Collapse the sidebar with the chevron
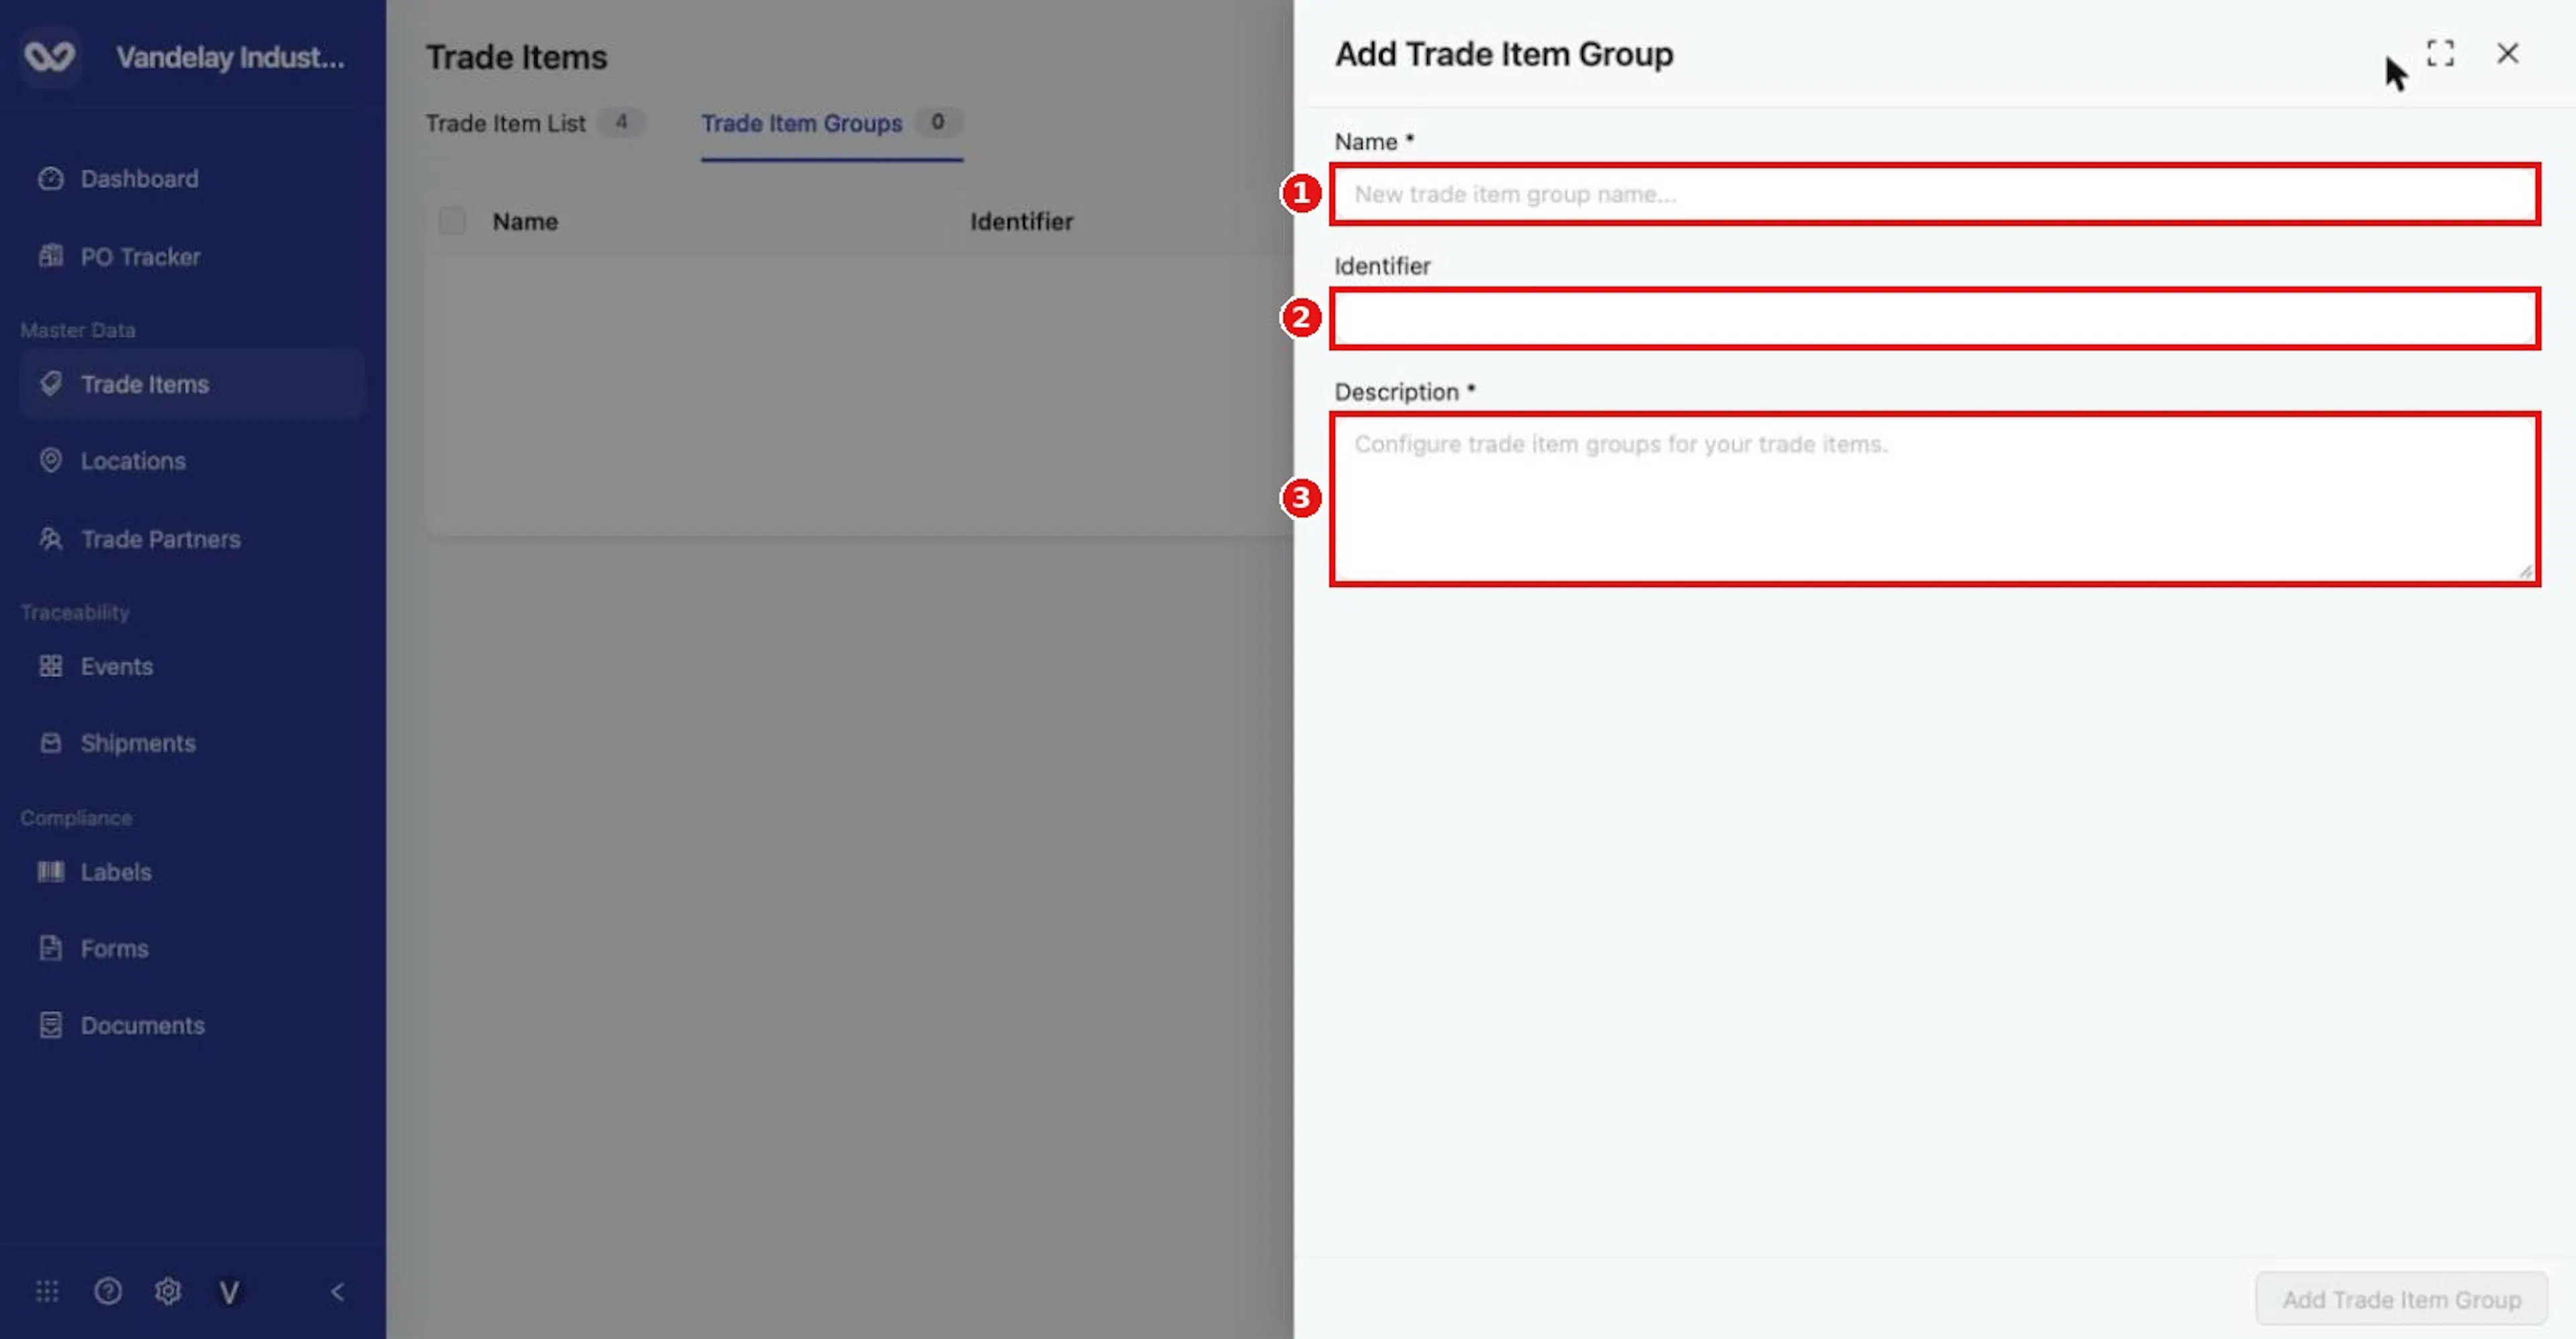Image resolution: width=2576 pixels, height=1339 pixels. (338, 1292)
